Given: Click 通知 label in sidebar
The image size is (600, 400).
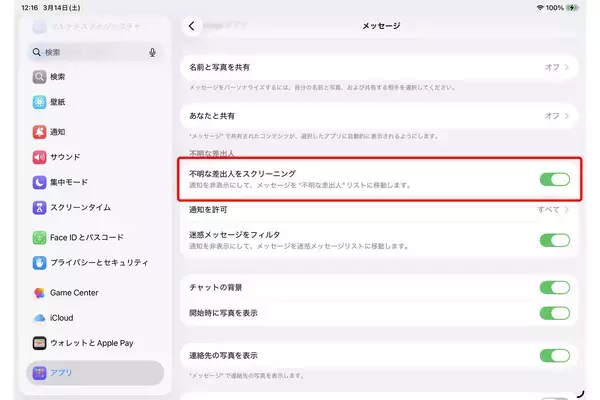Looking at the screenshot, I should [58, 132].
